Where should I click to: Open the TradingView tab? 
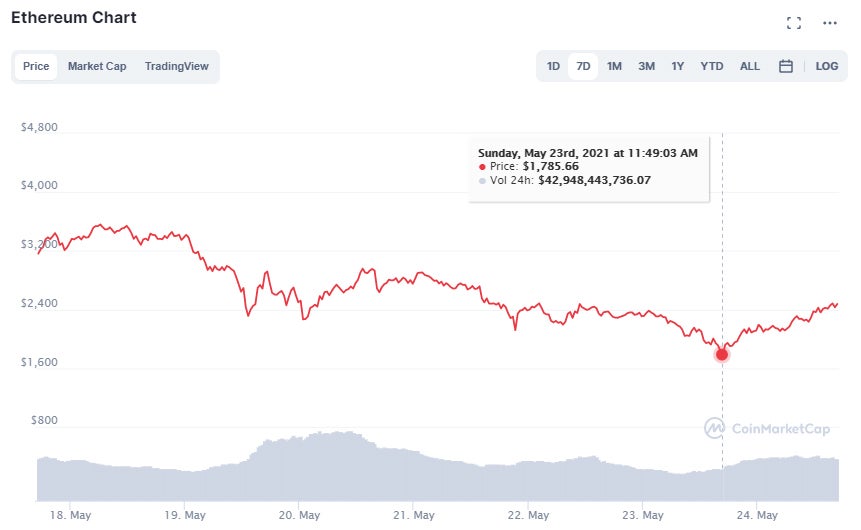click(177, 66)
